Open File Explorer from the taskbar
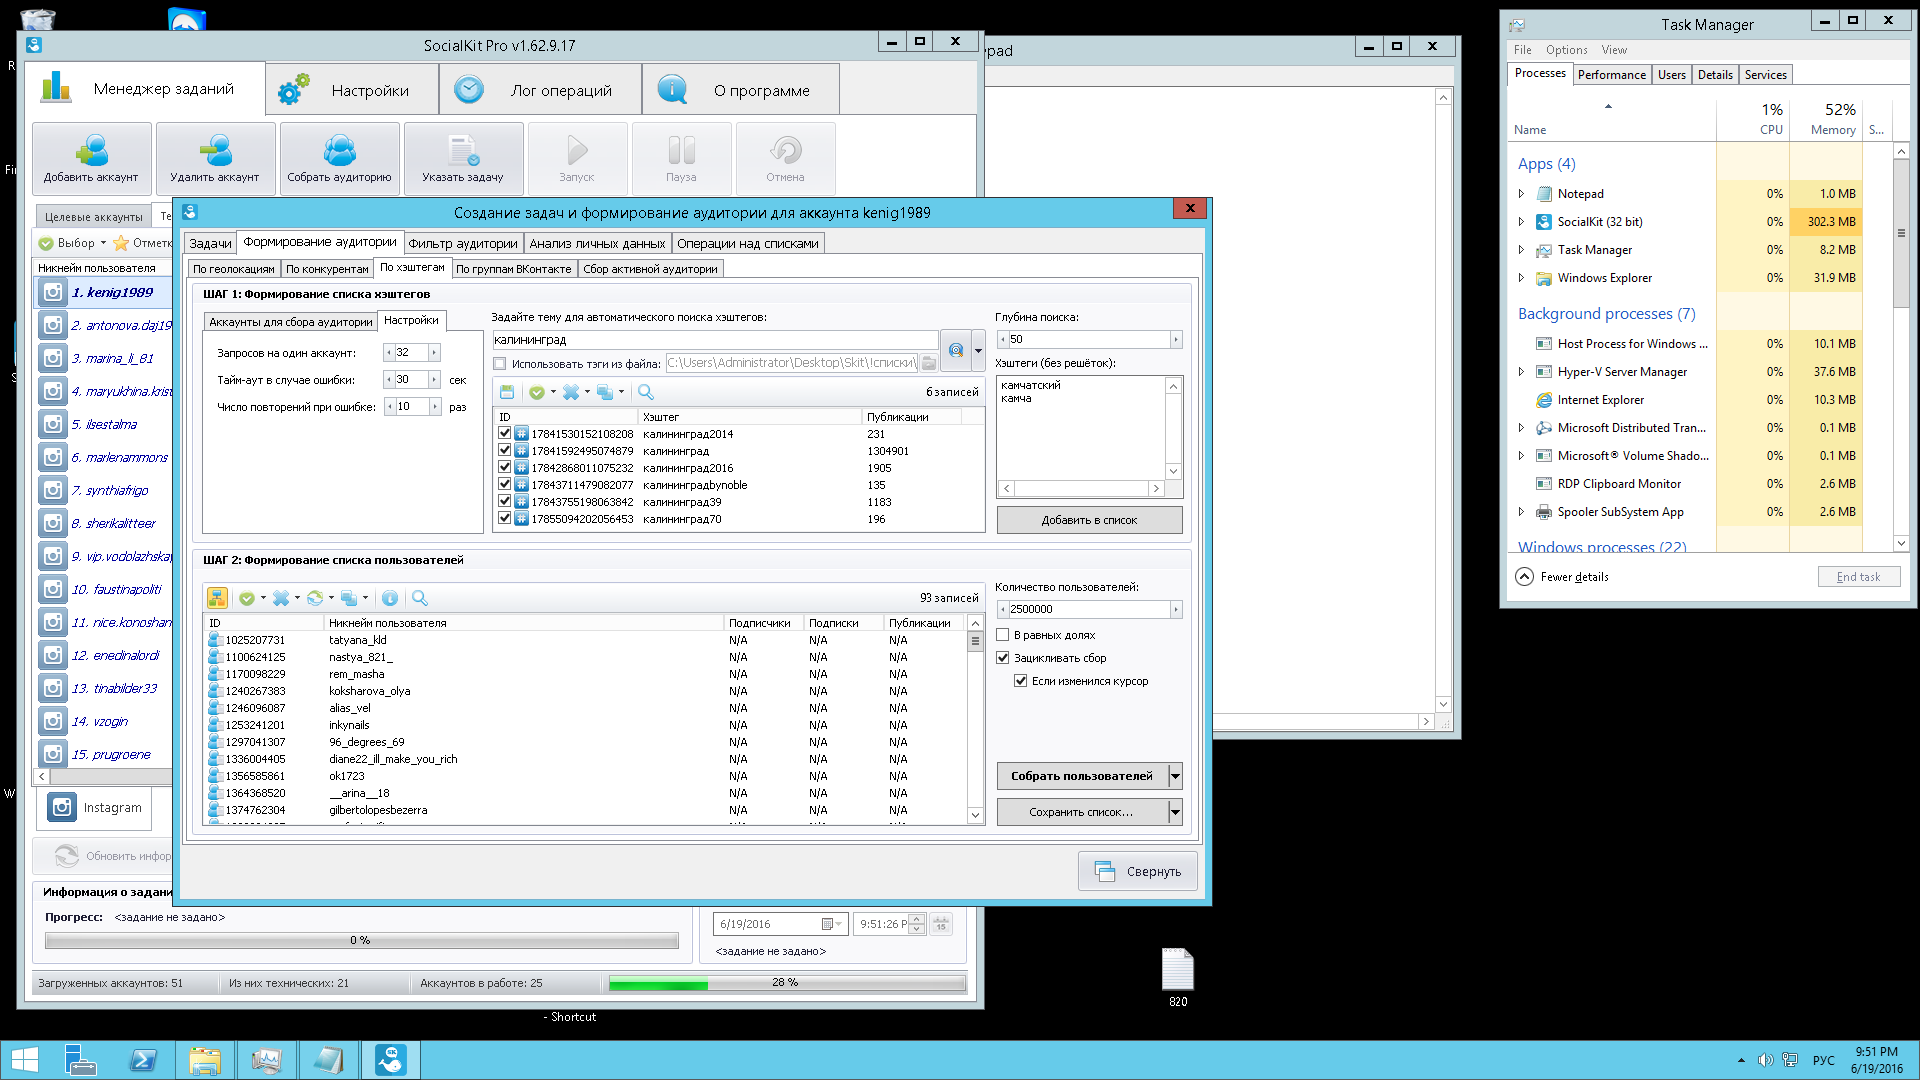 click(205, 1060)
